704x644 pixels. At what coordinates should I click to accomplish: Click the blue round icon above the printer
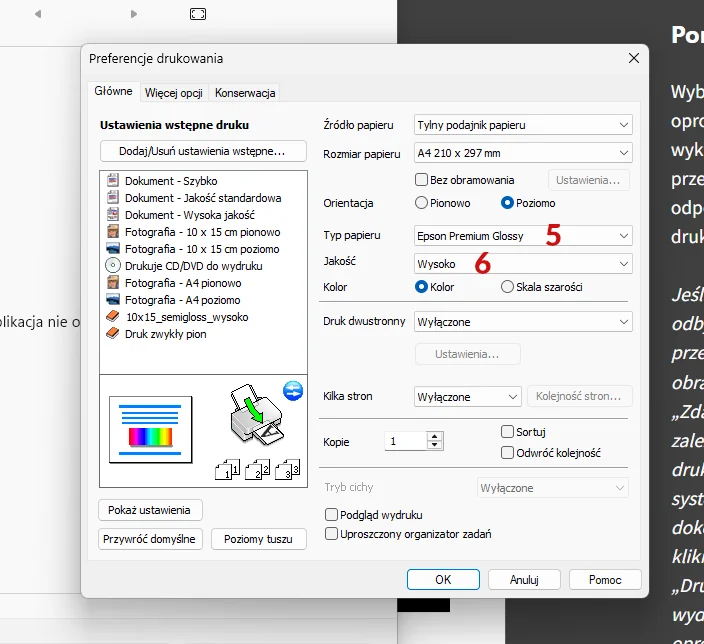(x=293, y=390)
